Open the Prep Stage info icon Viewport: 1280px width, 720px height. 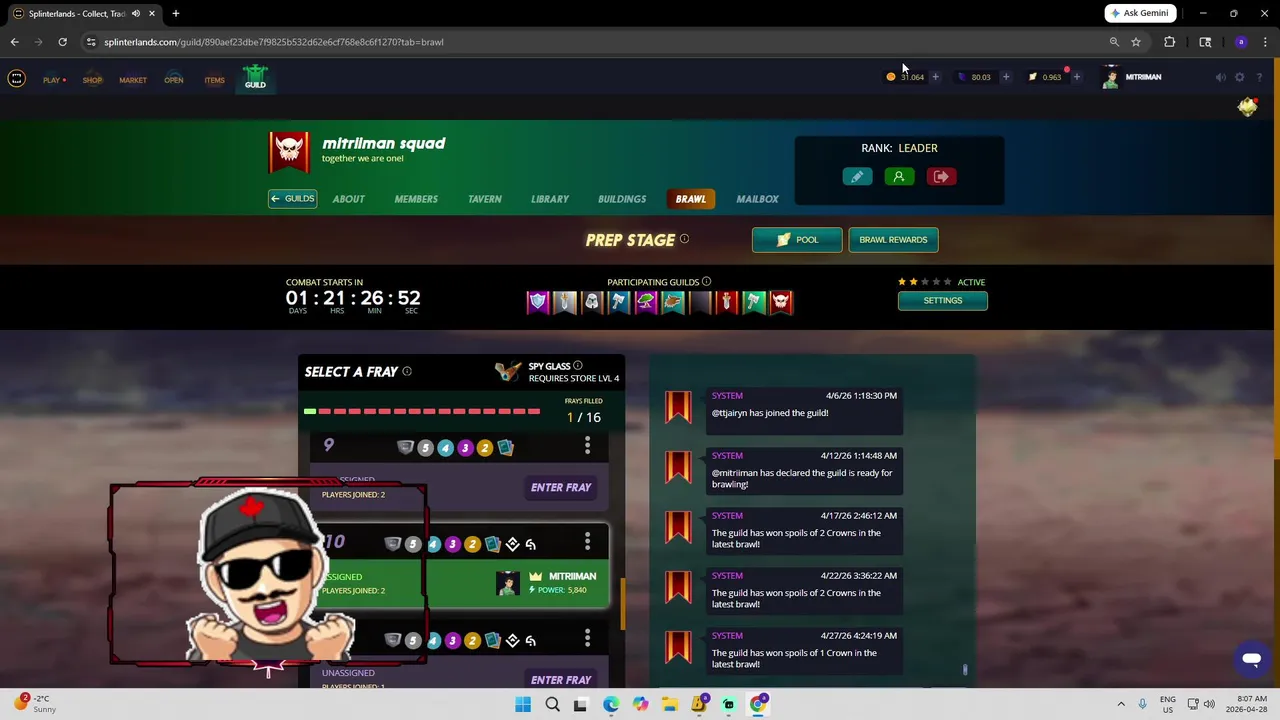coord(684,239)
